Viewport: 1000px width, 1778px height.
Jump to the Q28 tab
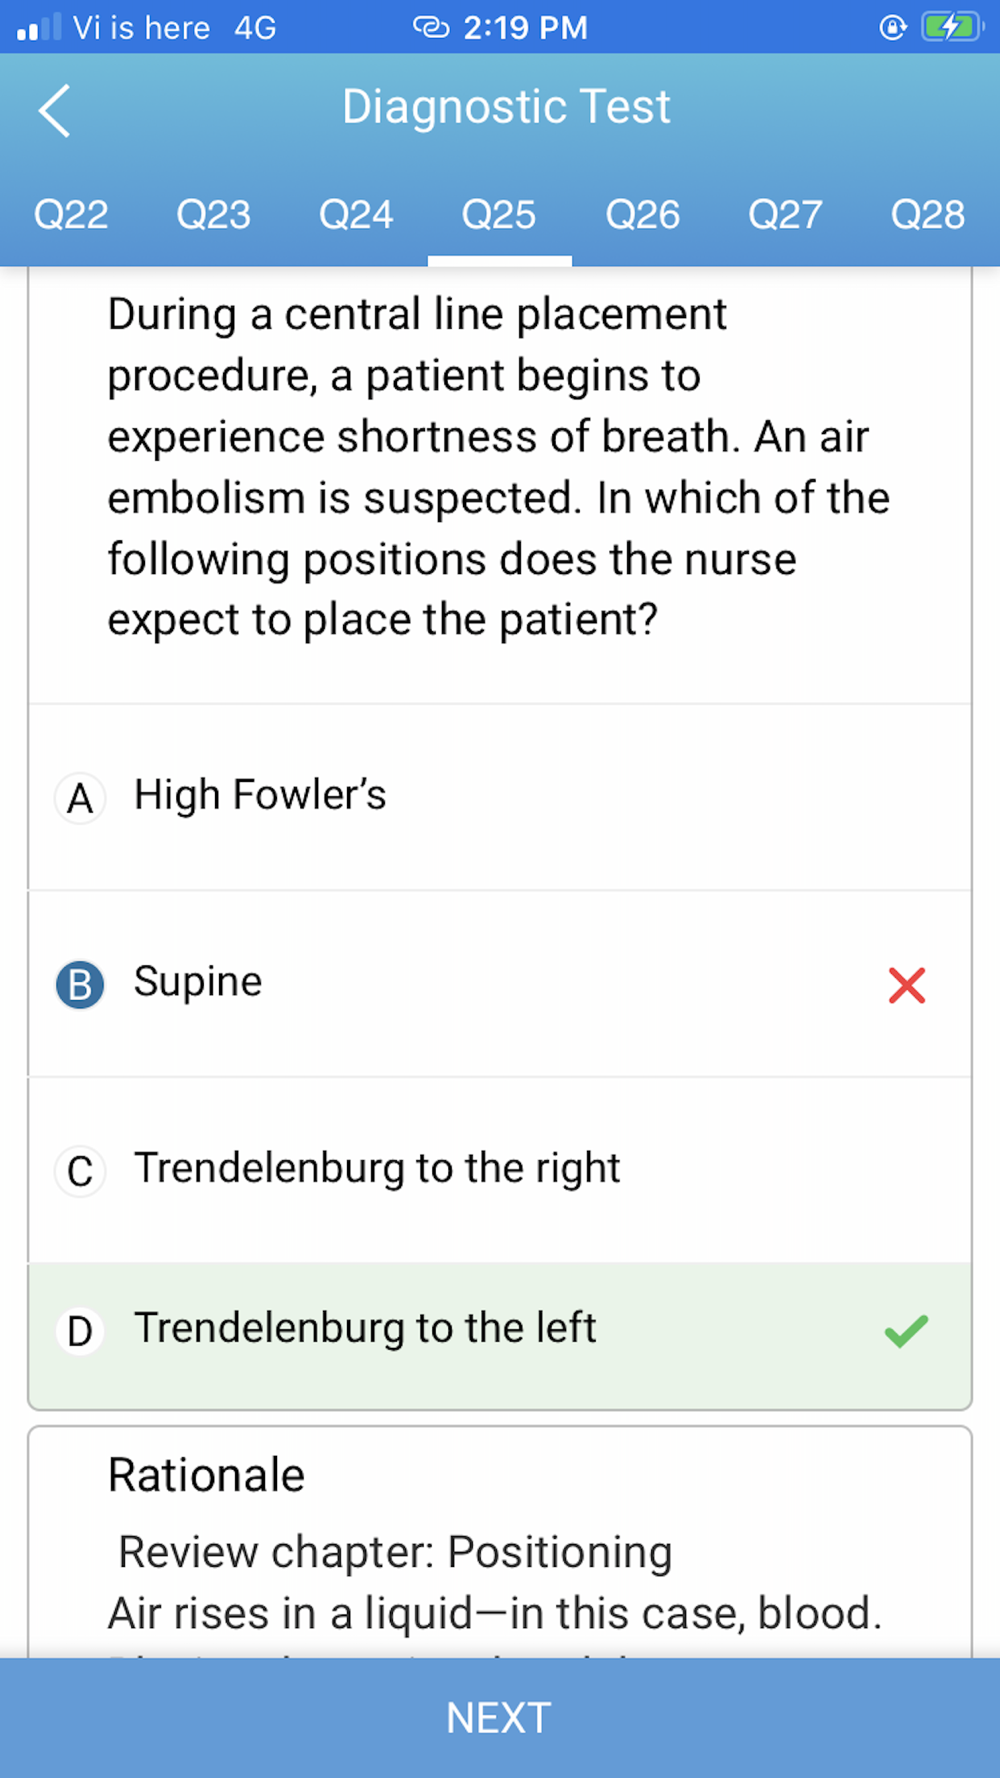928,215
